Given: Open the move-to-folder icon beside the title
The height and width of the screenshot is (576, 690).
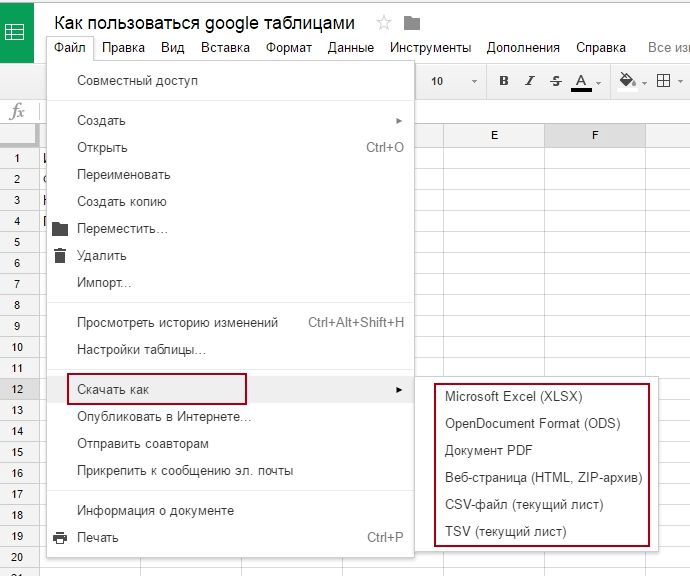Looking at the screenshot, I should point(412,23).
